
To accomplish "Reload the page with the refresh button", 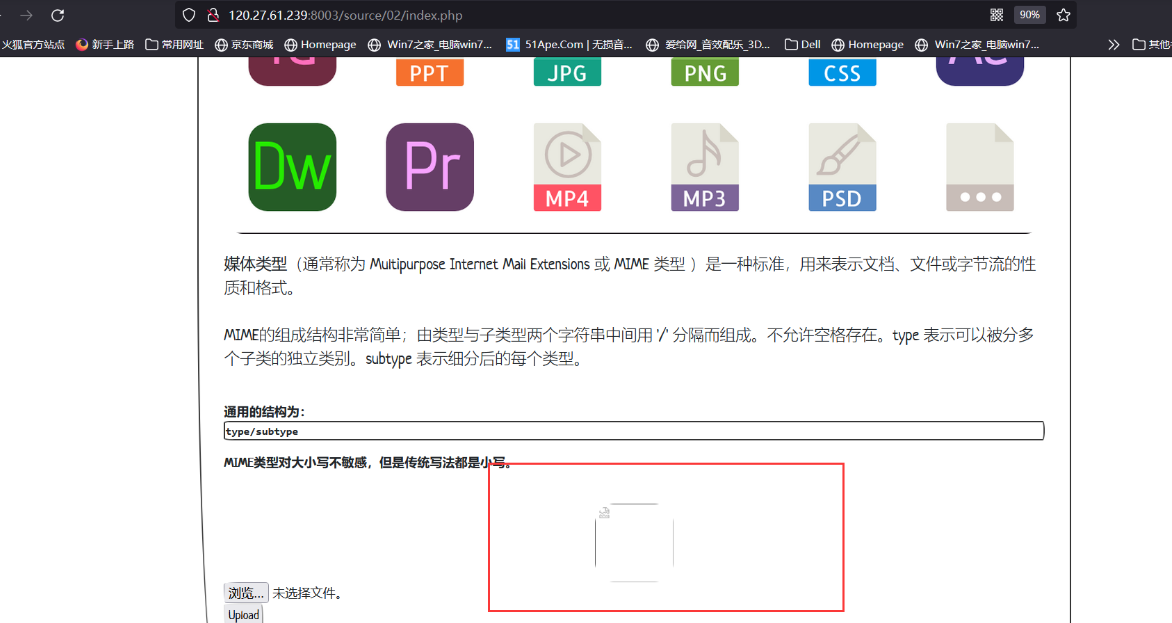I will (x=58, y=15).
